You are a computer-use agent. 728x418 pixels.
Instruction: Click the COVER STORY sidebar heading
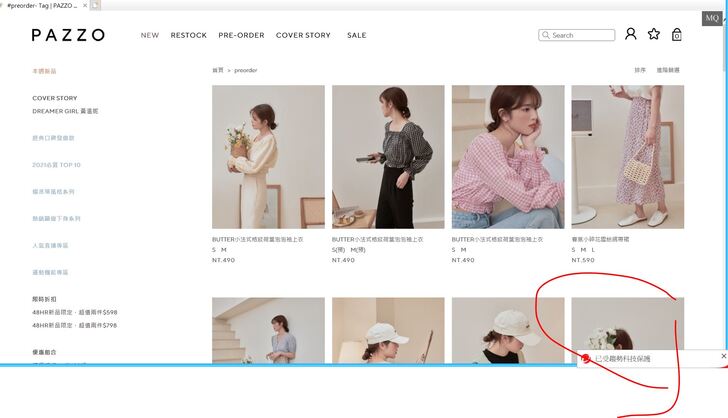click(x=55, y=98)
